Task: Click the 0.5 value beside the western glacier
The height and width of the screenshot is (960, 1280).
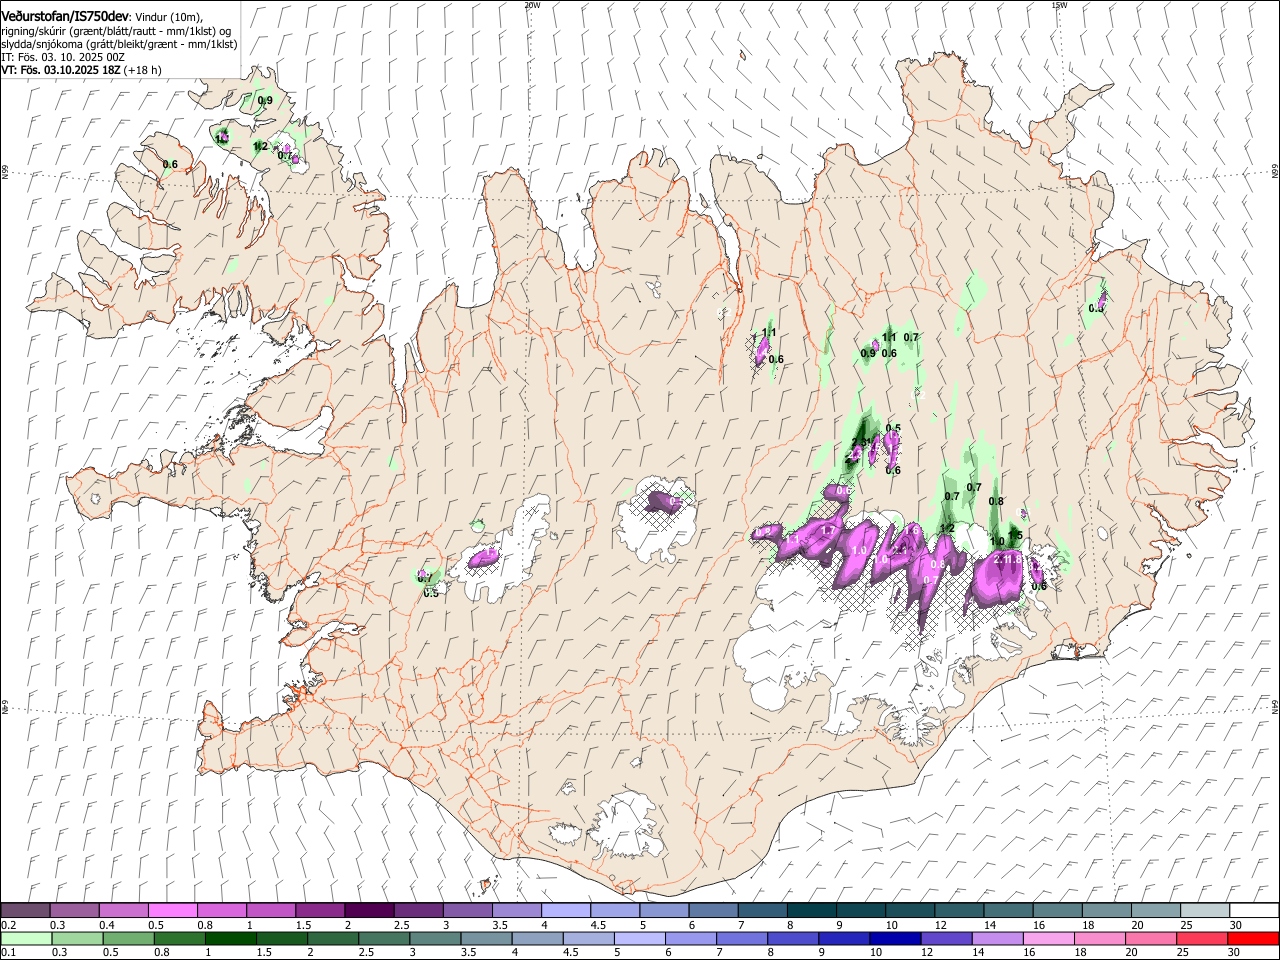Action: pos(430,593)
